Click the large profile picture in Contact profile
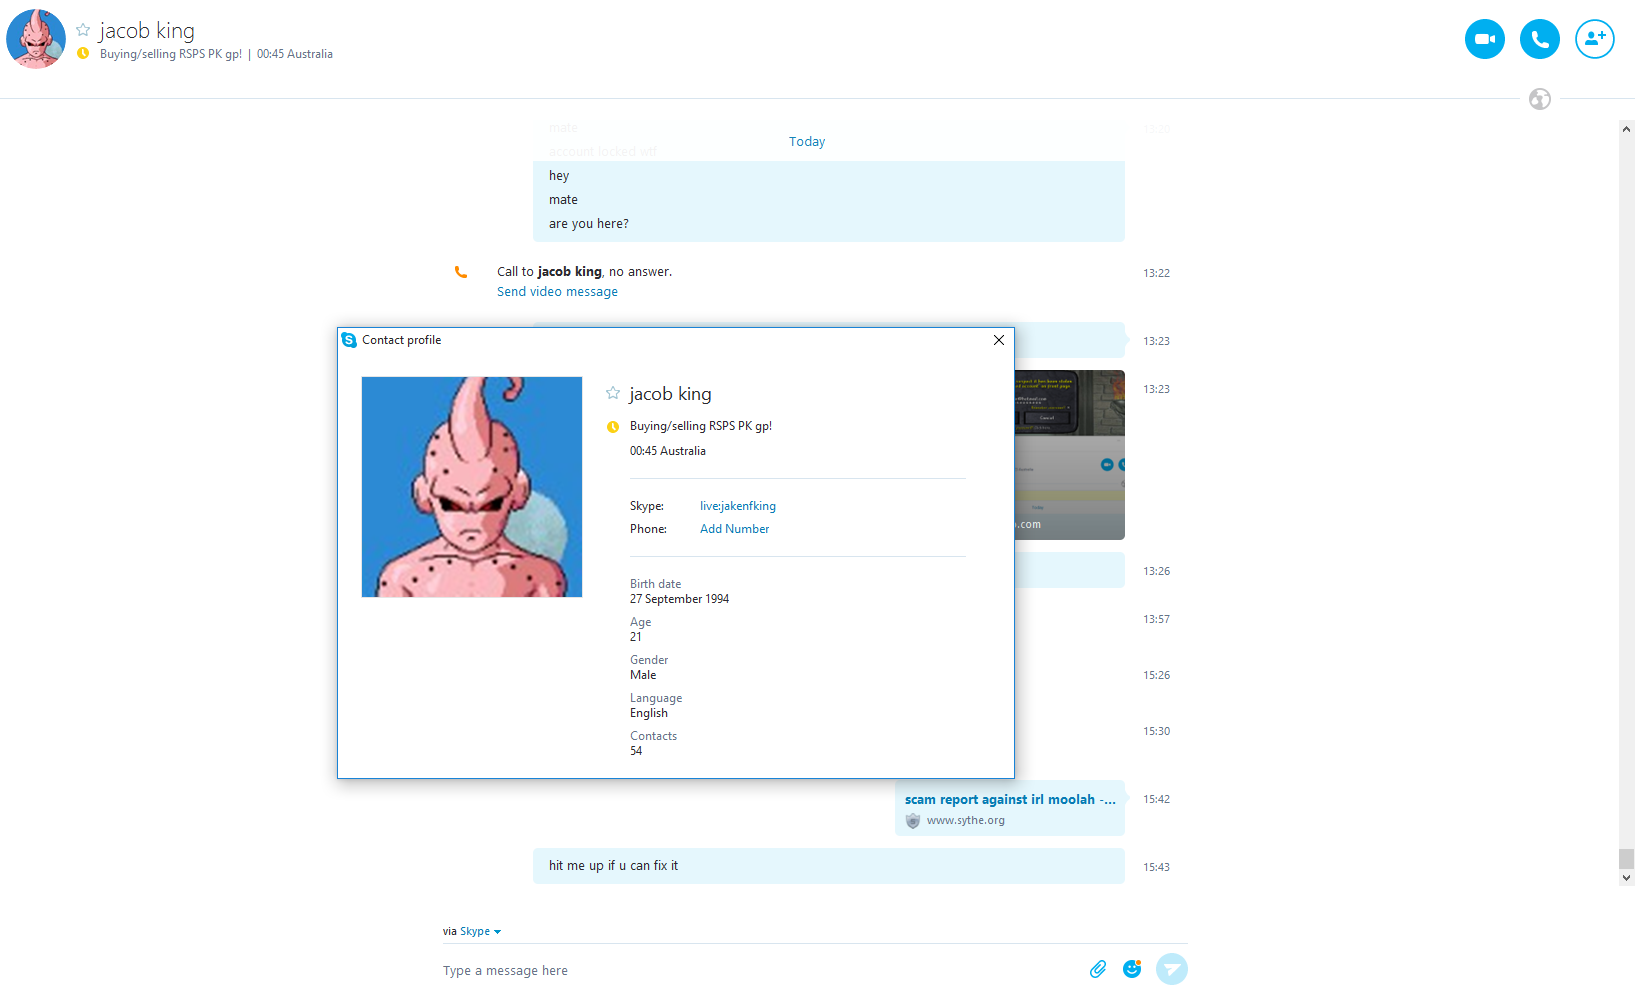Viewport: 1636px width, 990px height. (472, 487)
